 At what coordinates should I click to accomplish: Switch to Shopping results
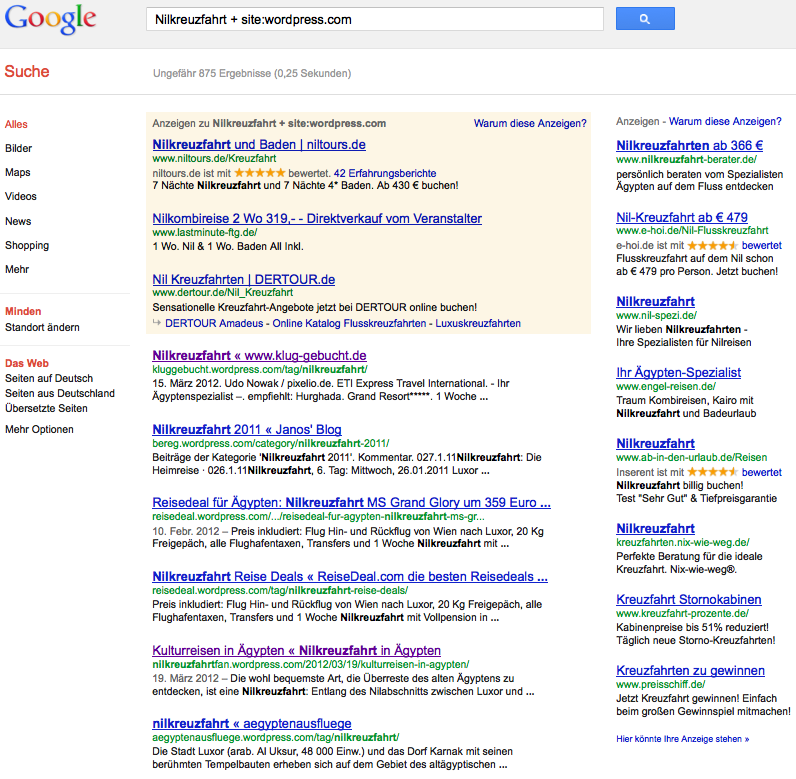[x=27, y=246]
